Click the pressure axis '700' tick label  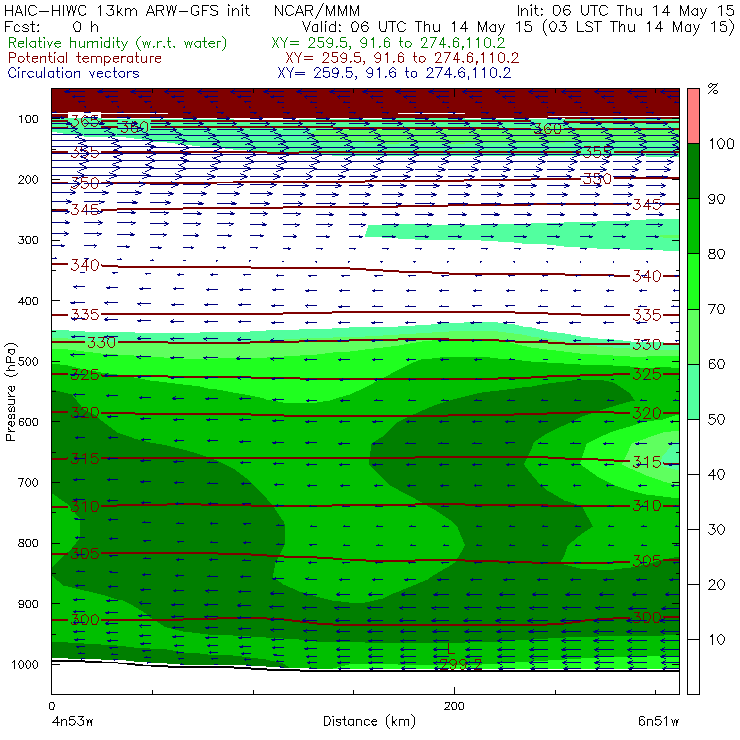coord(28,482)
